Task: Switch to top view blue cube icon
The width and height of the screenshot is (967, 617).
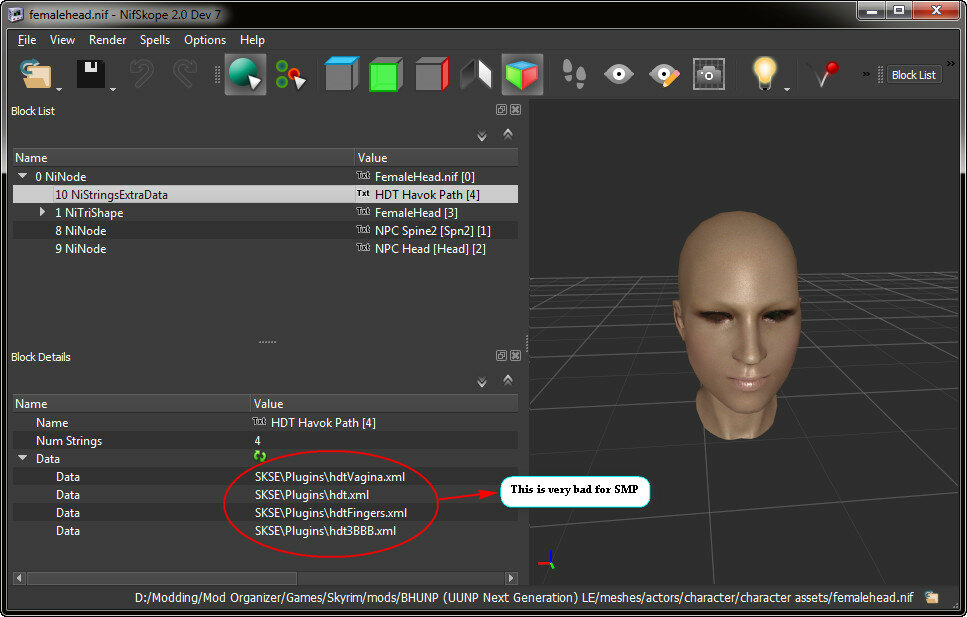Action: point(342,74)
